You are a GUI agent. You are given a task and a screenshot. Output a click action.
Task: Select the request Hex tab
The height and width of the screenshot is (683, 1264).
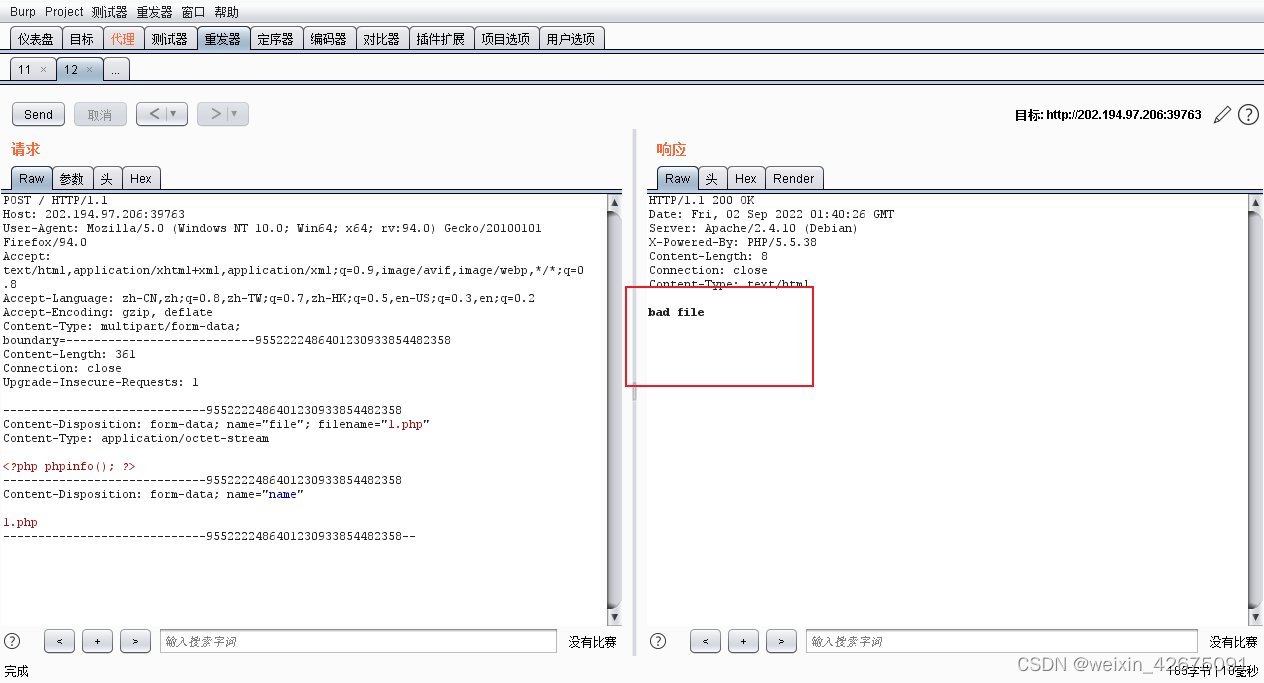pyautogui.click(x=141, y=179)
